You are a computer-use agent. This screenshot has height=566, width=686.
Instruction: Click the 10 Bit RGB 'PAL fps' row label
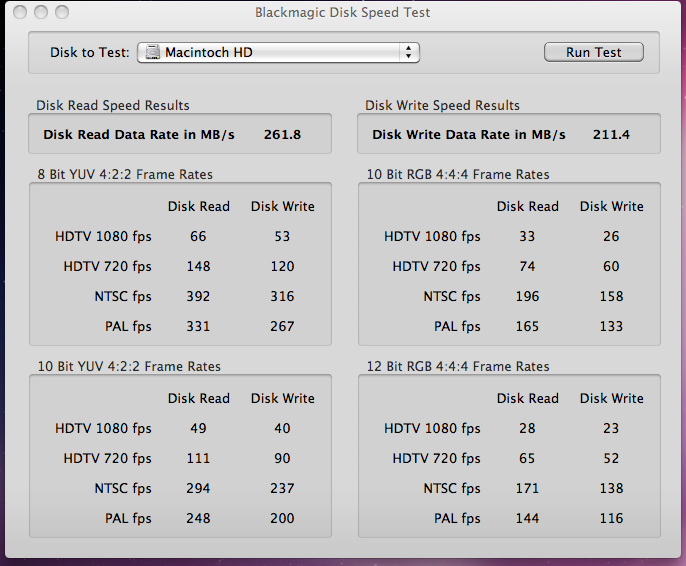point(457,326)
